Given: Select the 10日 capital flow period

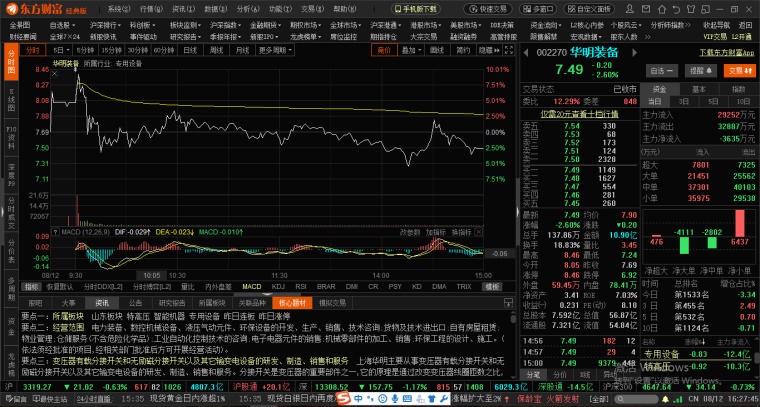Looking at the screenshot, I should pos(744,102).
